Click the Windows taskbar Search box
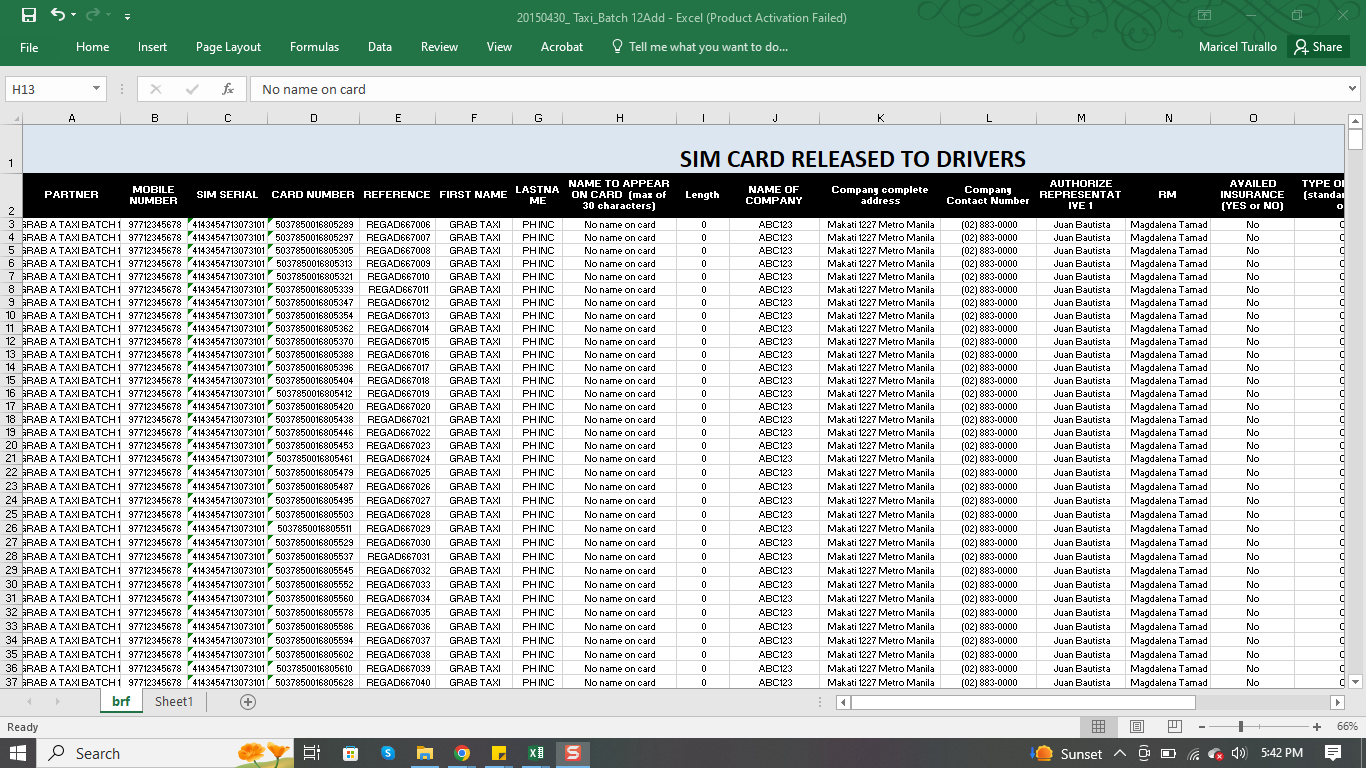This screenshot has height=768, width=1366. 140,753
